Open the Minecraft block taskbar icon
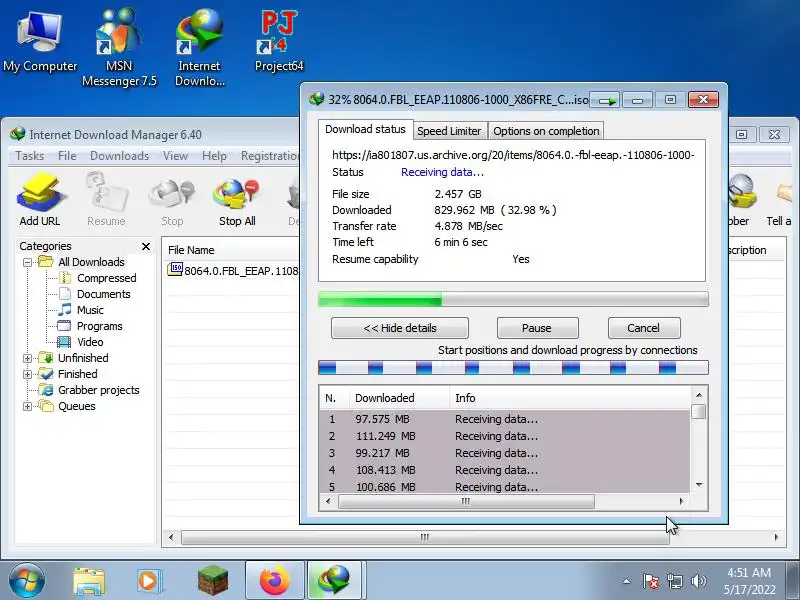The width and height of the screenshot is (800, 600). pos(213,581)
